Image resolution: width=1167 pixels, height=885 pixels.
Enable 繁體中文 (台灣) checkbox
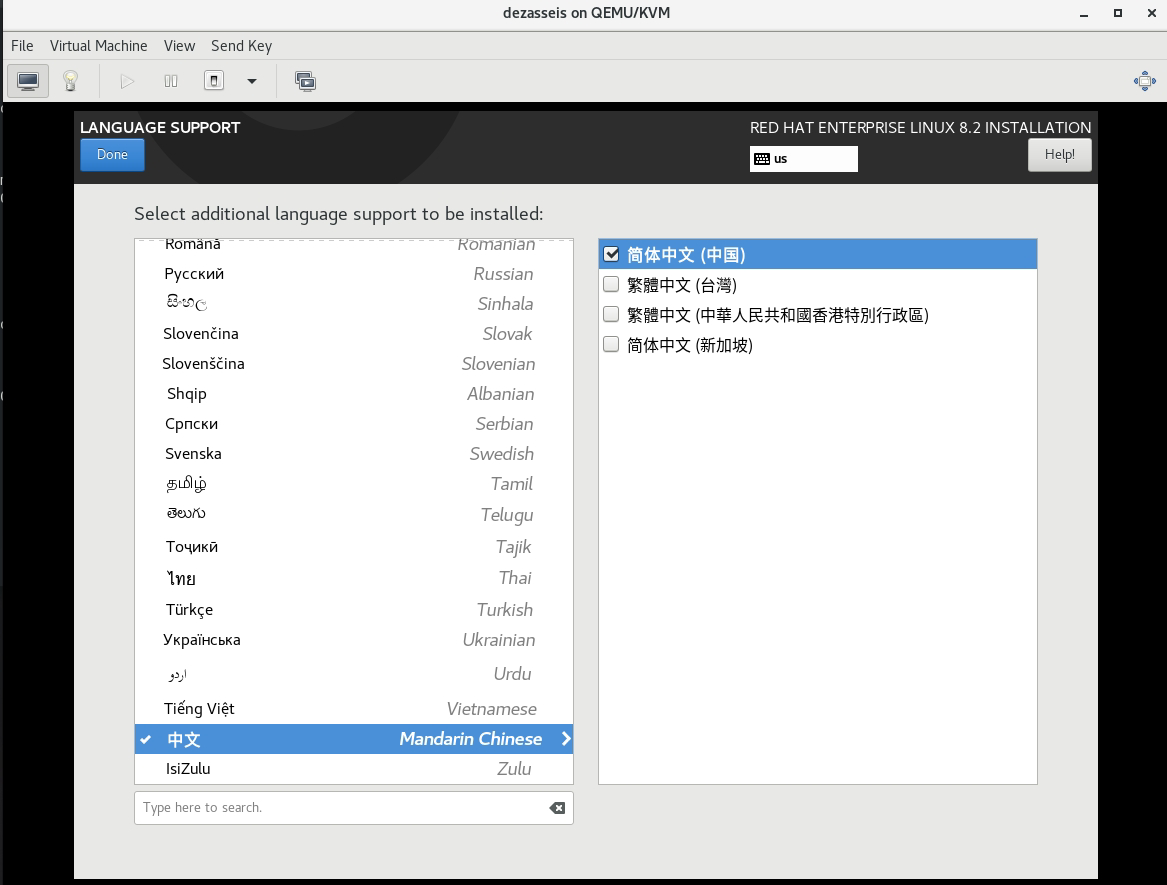coord(611,284)
